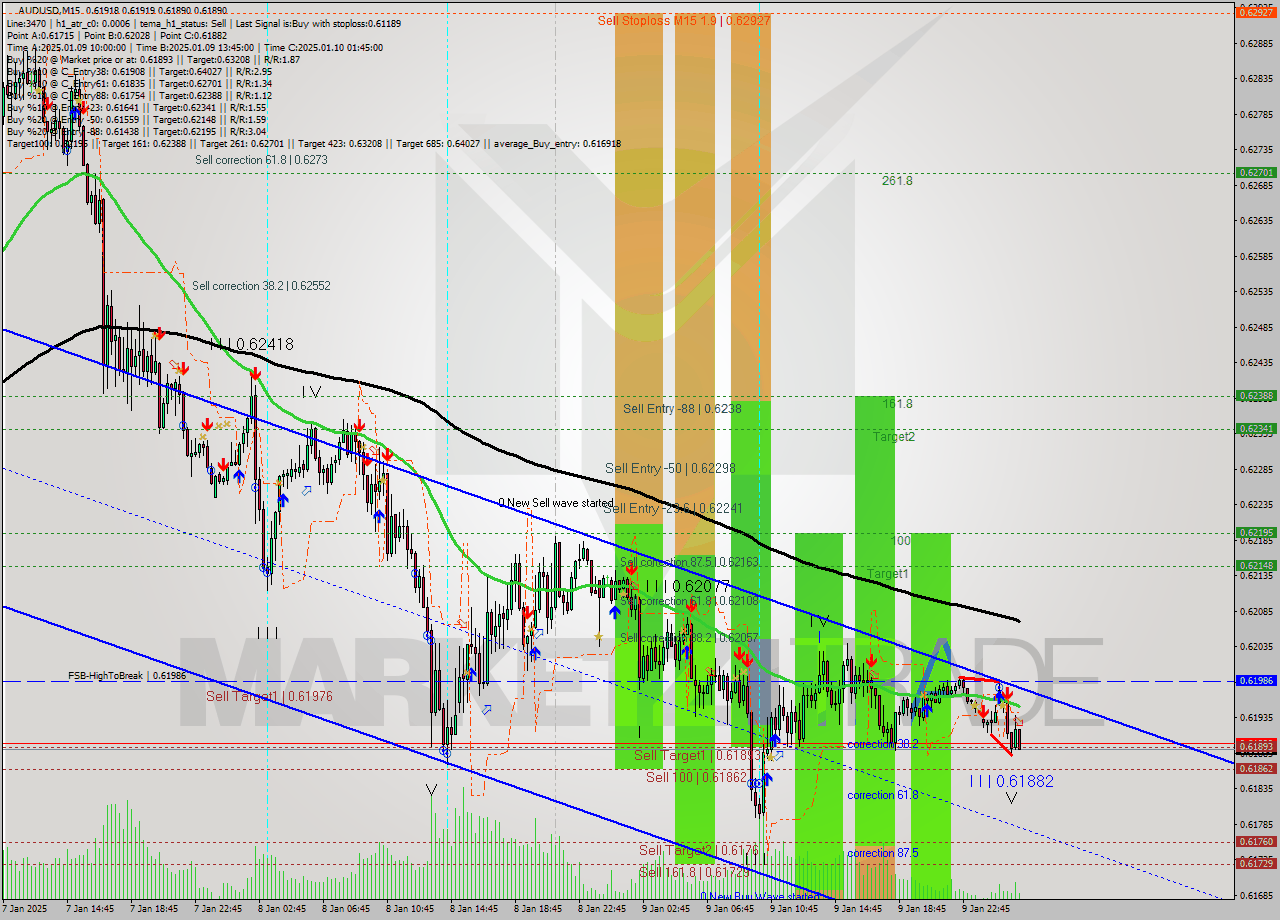Screen dimensions: 1280x920
Task: Click the '7 Jan 2025' time axis label
Action: 26,909
